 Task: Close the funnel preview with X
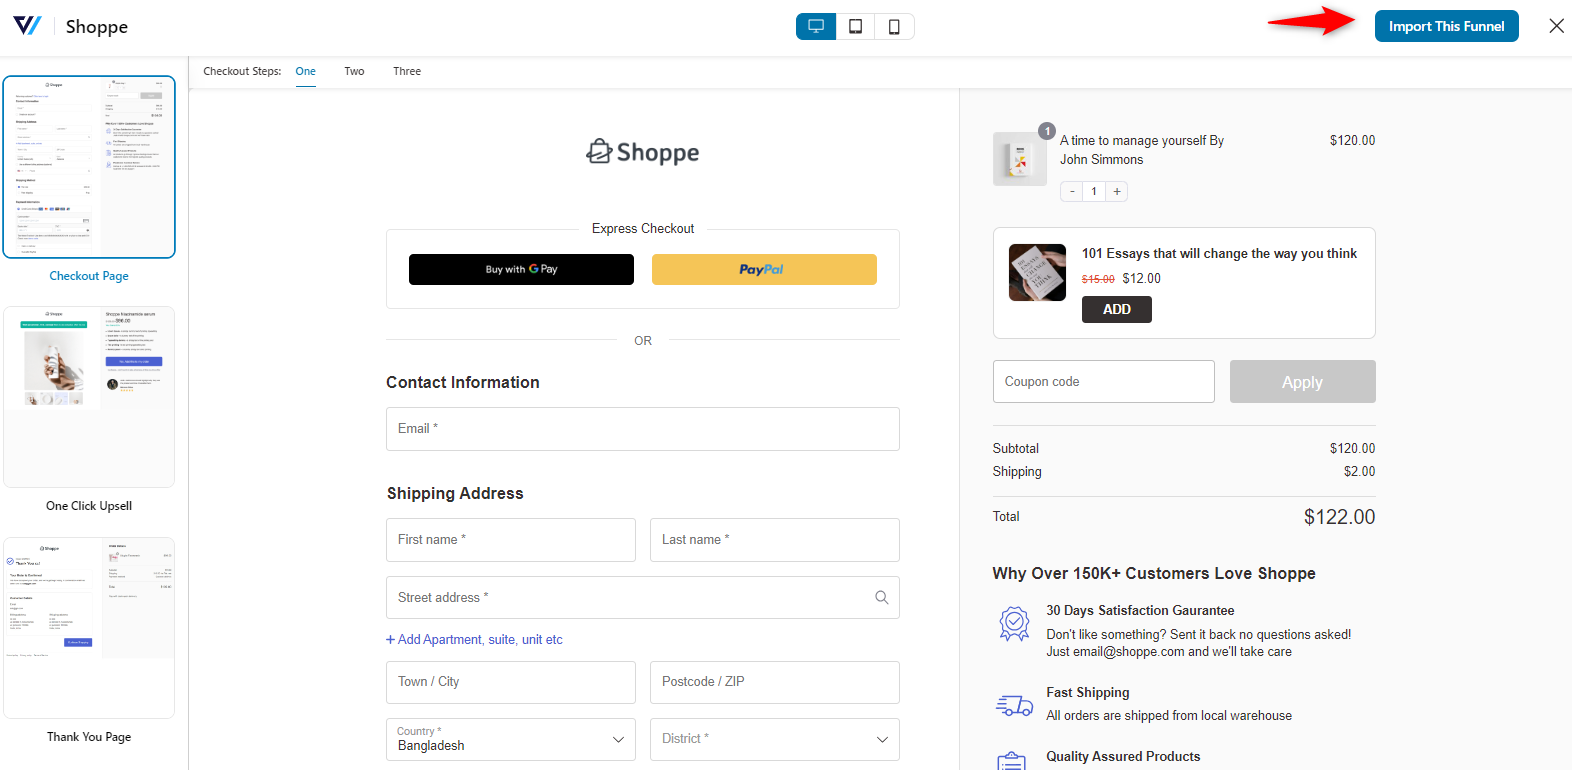pos(1556,26)
